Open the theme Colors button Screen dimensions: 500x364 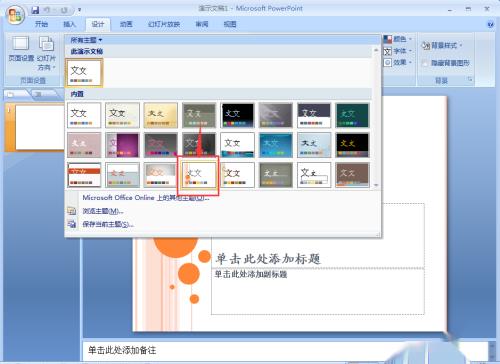click(x=398, y=39)
